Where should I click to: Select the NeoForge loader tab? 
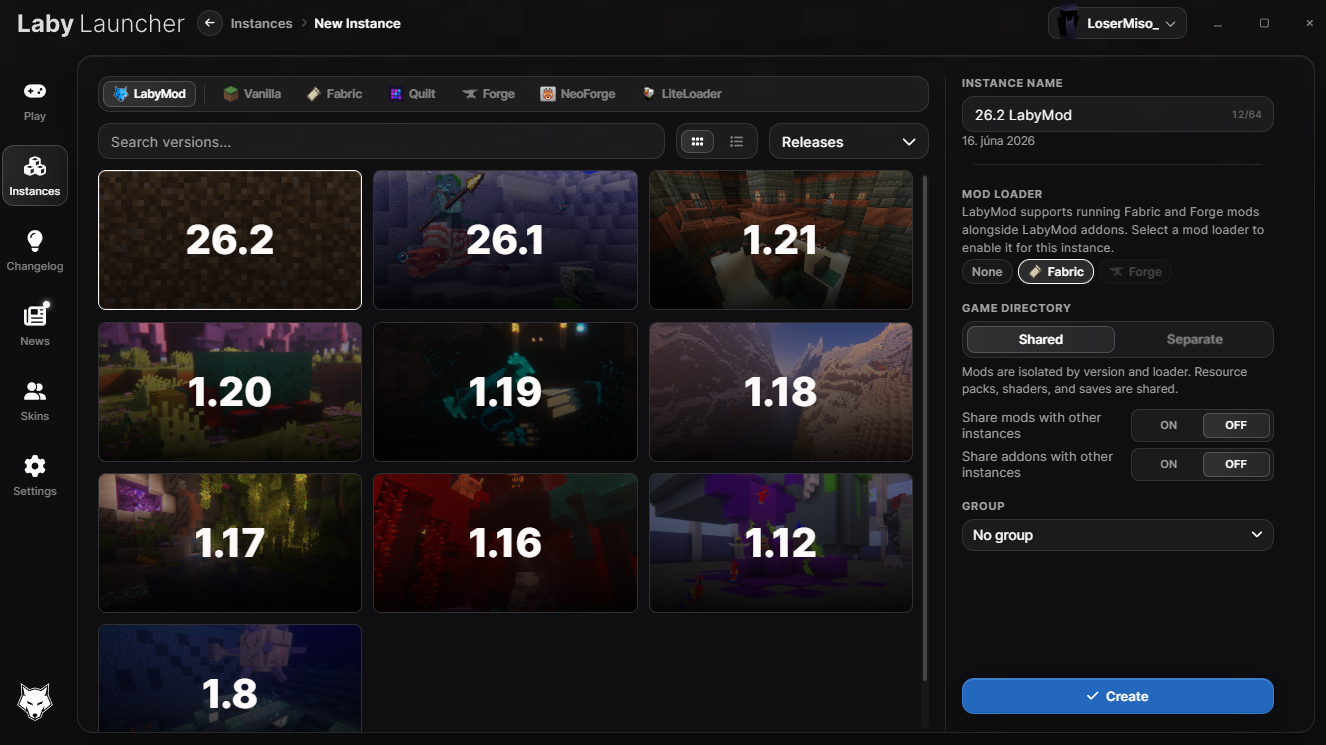pyautogui.click(x=578, y=94)
